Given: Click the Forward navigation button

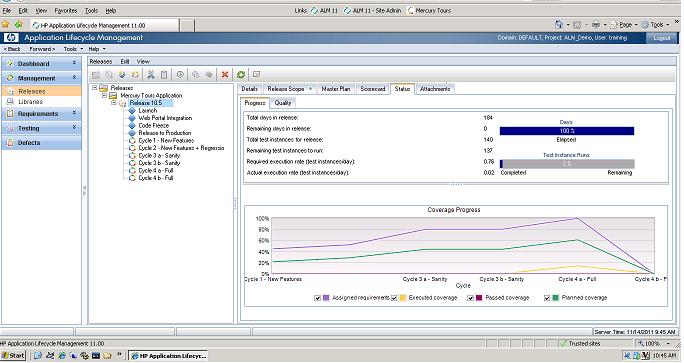Looking at the screenshot, I should point(42,49).
